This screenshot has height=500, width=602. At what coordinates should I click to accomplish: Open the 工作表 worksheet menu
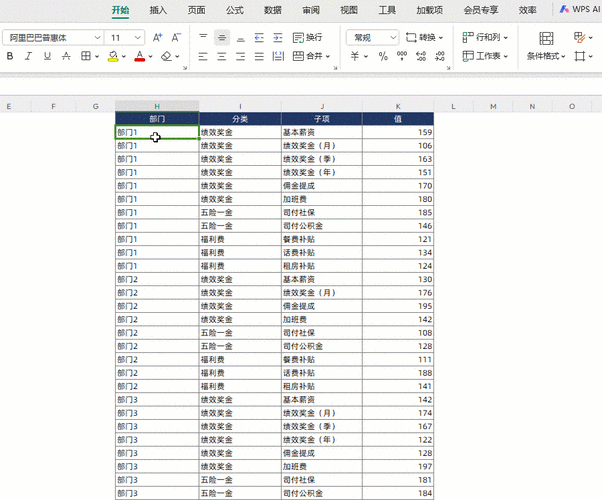pos(485,56)
